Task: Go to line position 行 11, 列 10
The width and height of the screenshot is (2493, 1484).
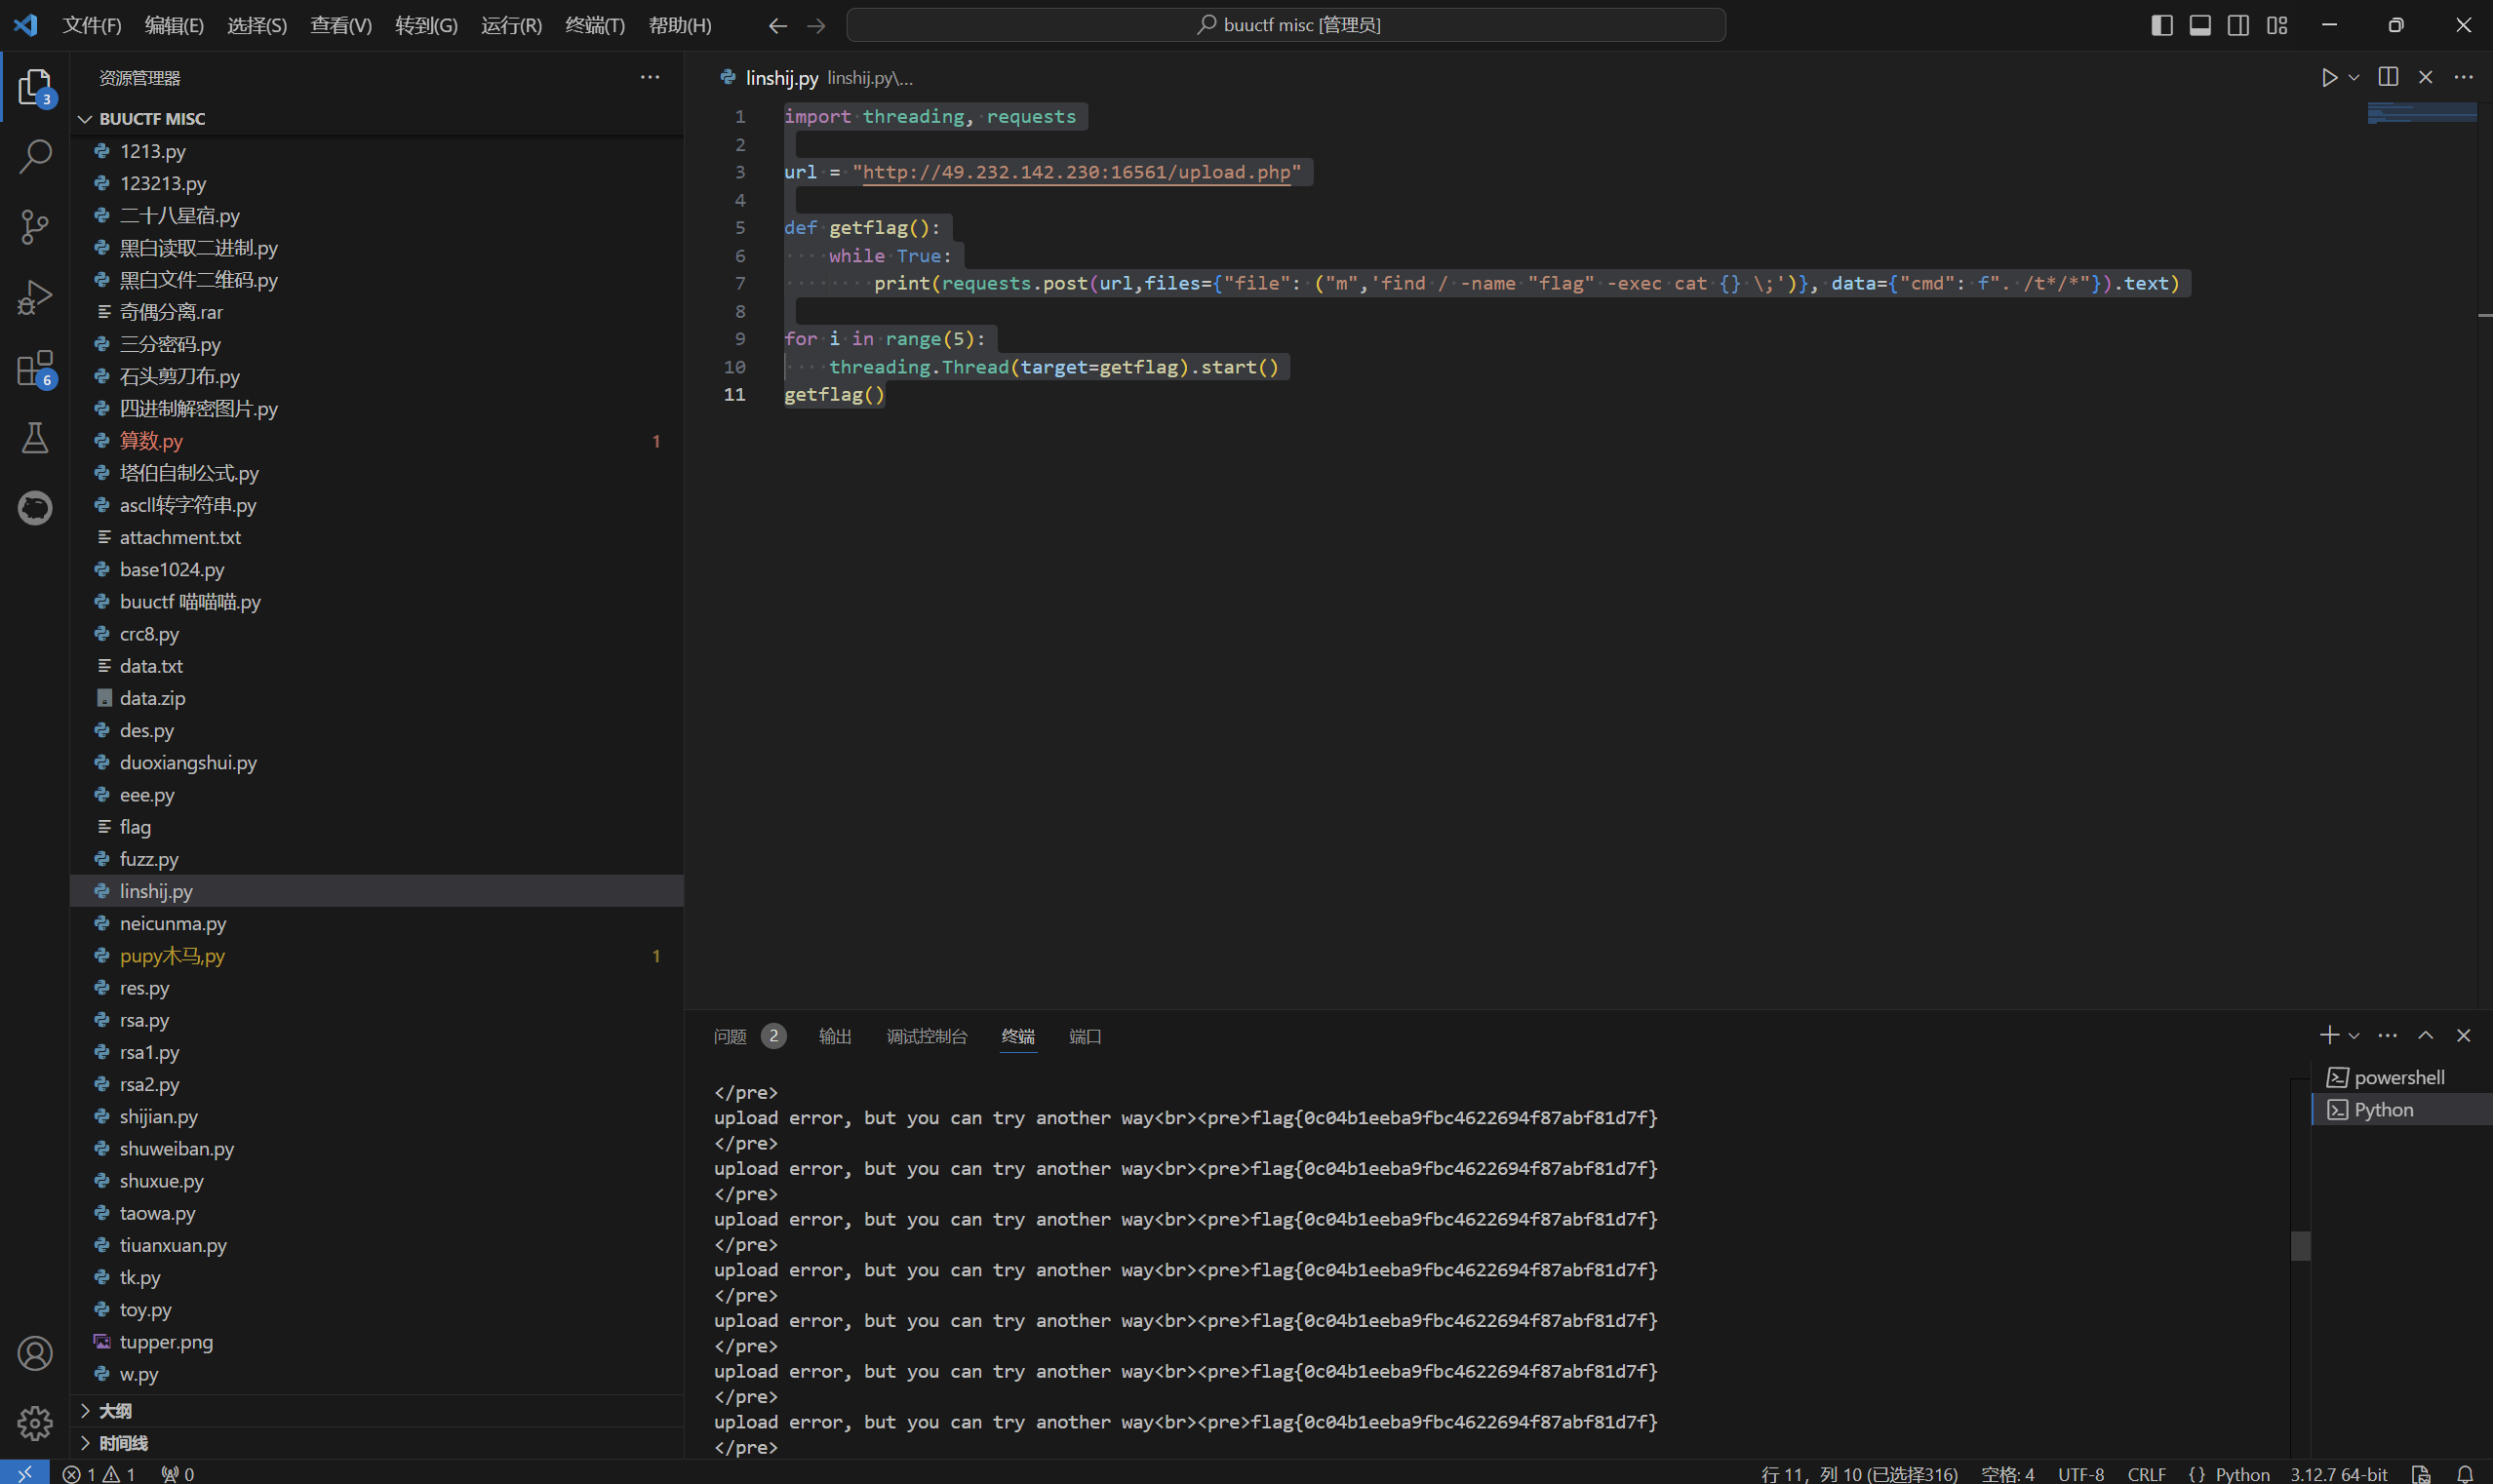Action: pyautogui.click(x=1858, y=1474)
